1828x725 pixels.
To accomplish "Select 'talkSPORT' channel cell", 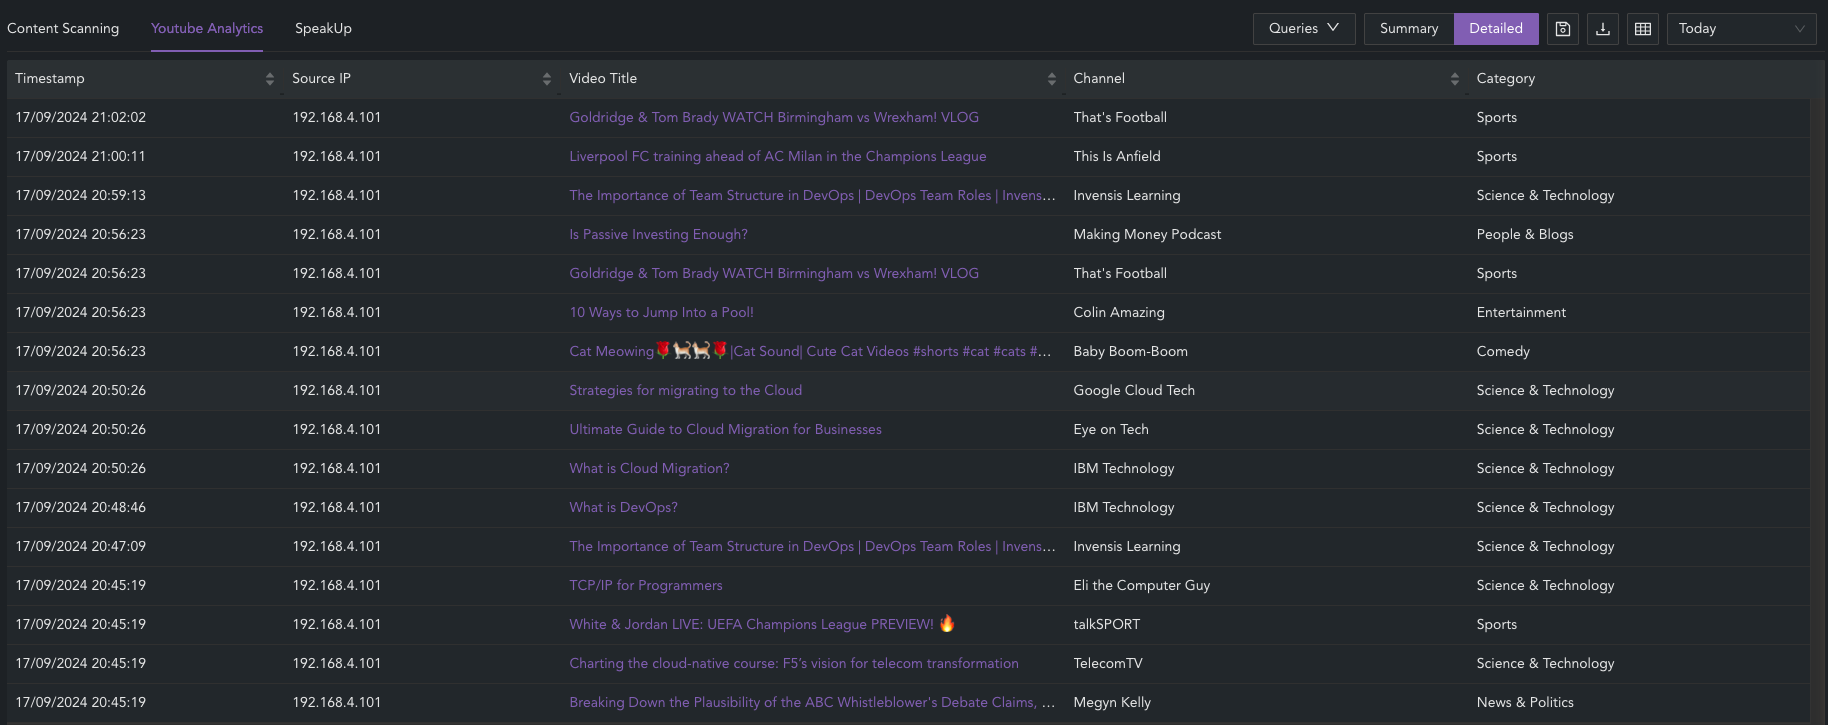I will tap(1106, 624).
